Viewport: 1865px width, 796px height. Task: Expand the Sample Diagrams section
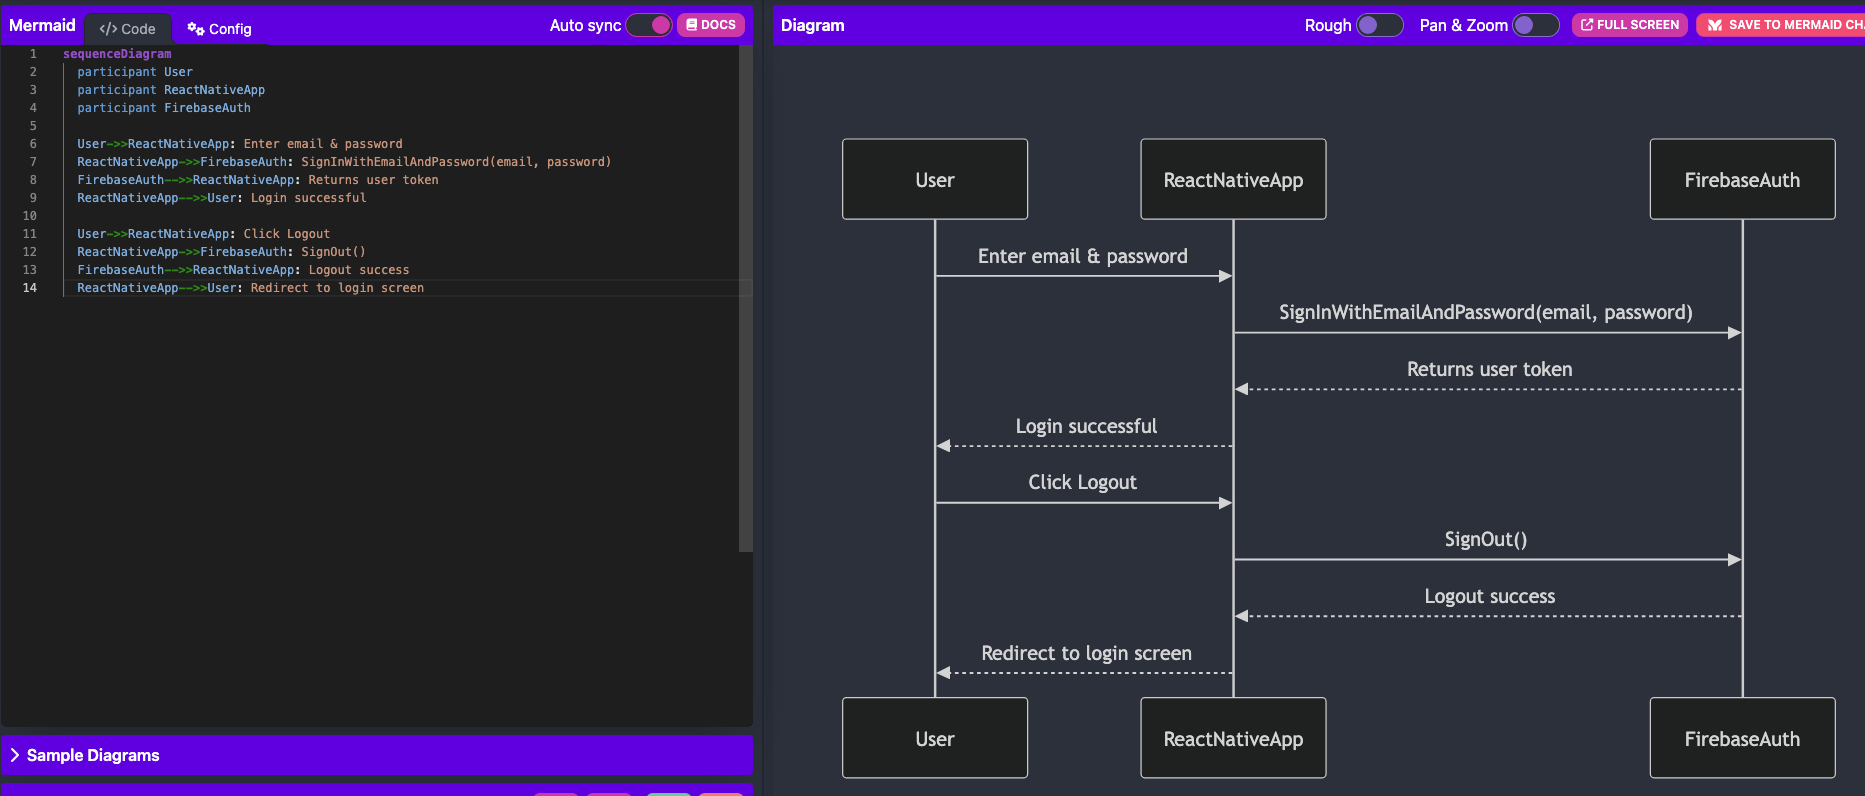(x=377, y=755)
